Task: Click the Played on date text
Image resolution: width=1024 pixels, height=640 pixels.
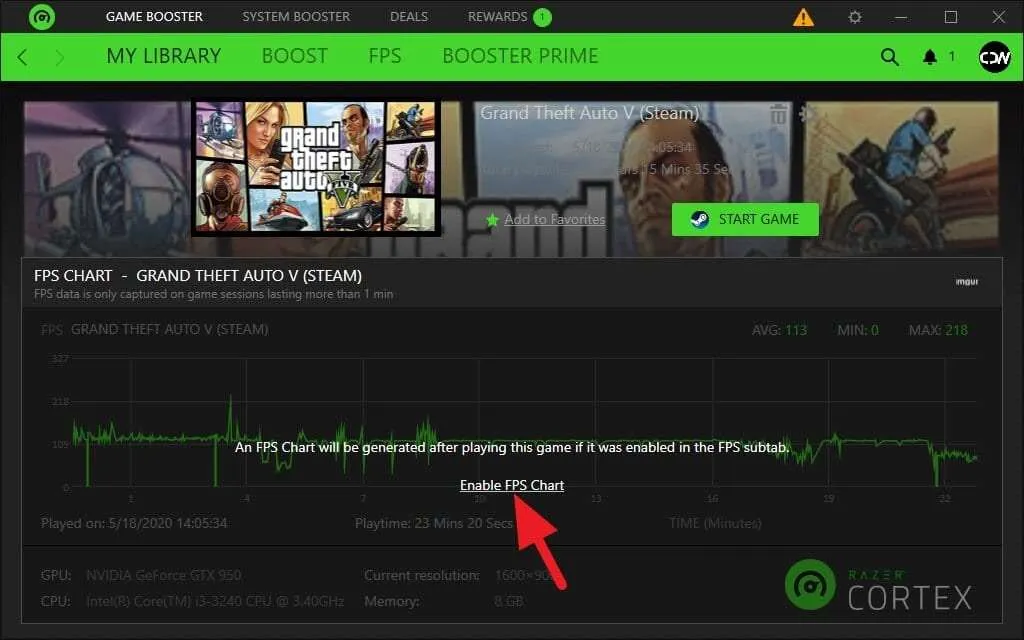Action: (x=134, y=523)
